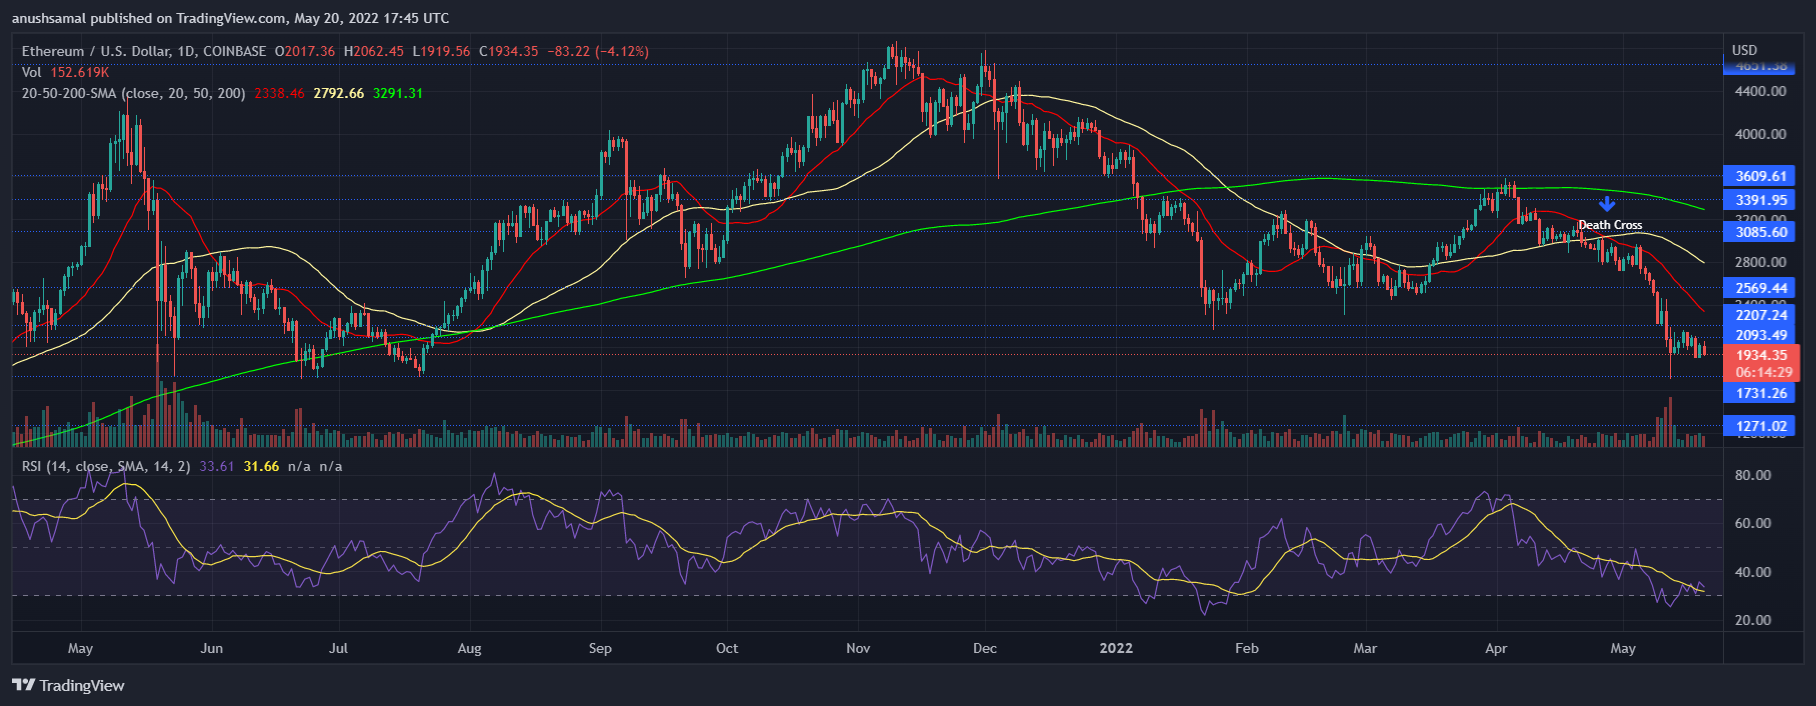Click the change value −83.22 (−4.12%)
The height and width of the screenshot is (706, 1816).
coord(598,51)
